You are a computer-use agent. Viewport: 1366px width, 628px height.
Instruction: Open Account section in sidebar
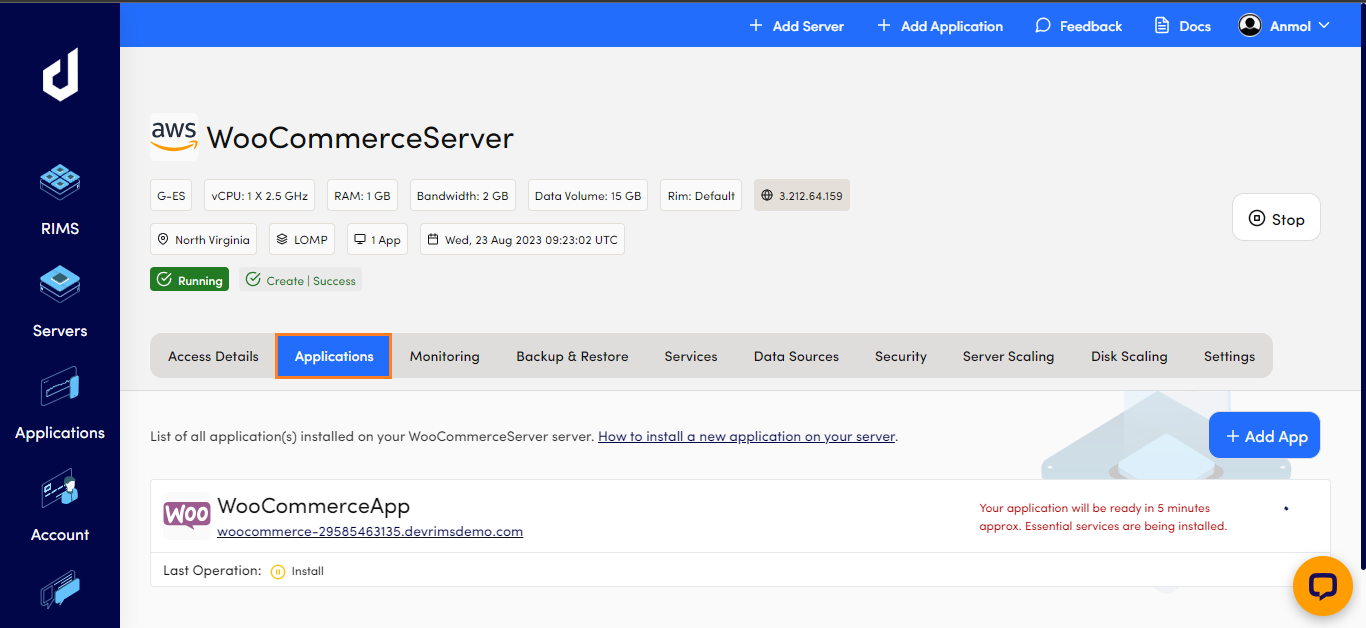60,506
